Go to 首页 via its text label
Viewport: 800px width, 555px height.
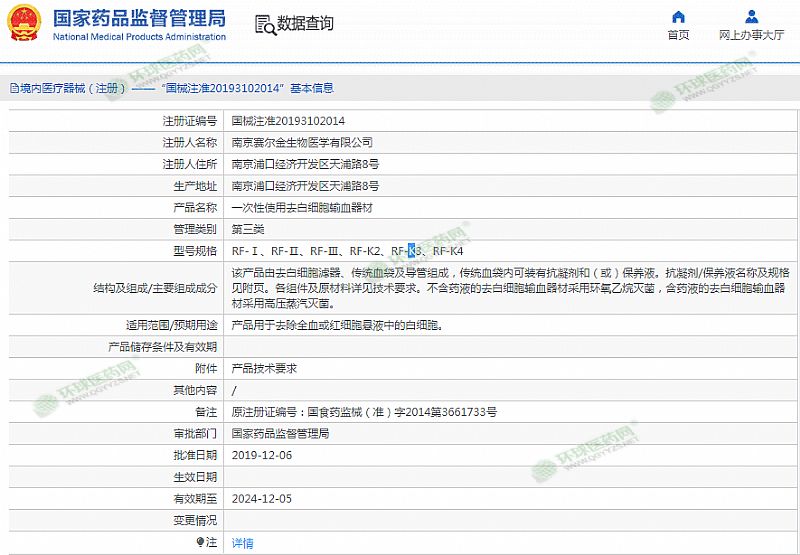click(678, 35)
